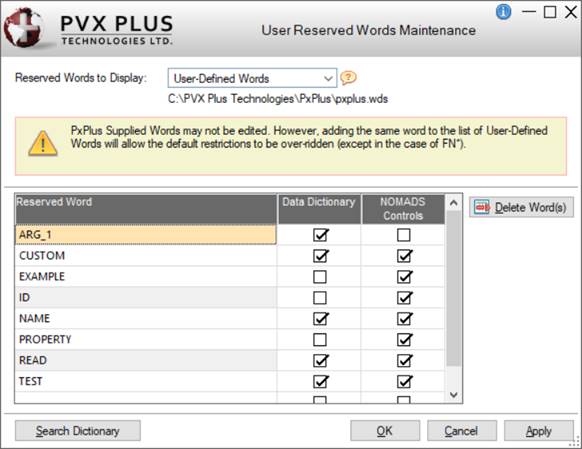Check Data Dictionary box for EXAMPLE
This screenshot has width=582, height=449.
[x=320, y=277]
